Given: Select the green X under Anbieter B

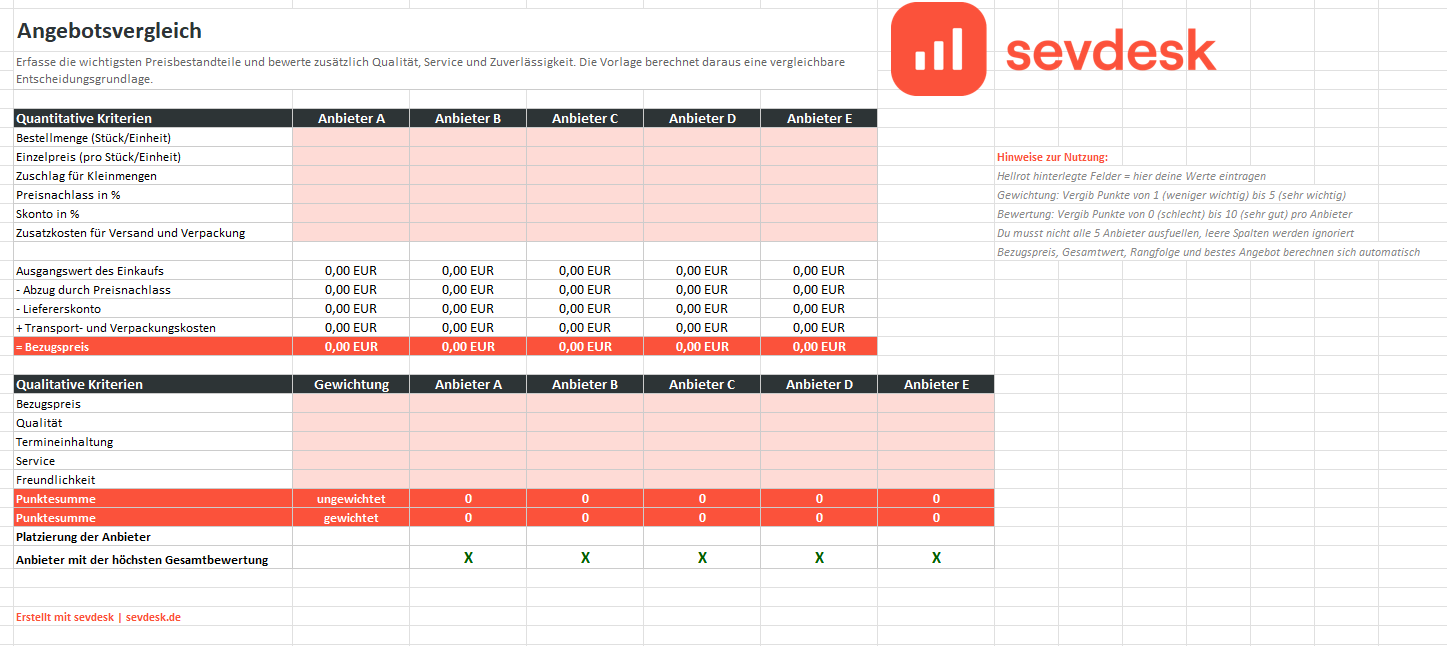Looking at the screenshot, I should click(585, 558).
